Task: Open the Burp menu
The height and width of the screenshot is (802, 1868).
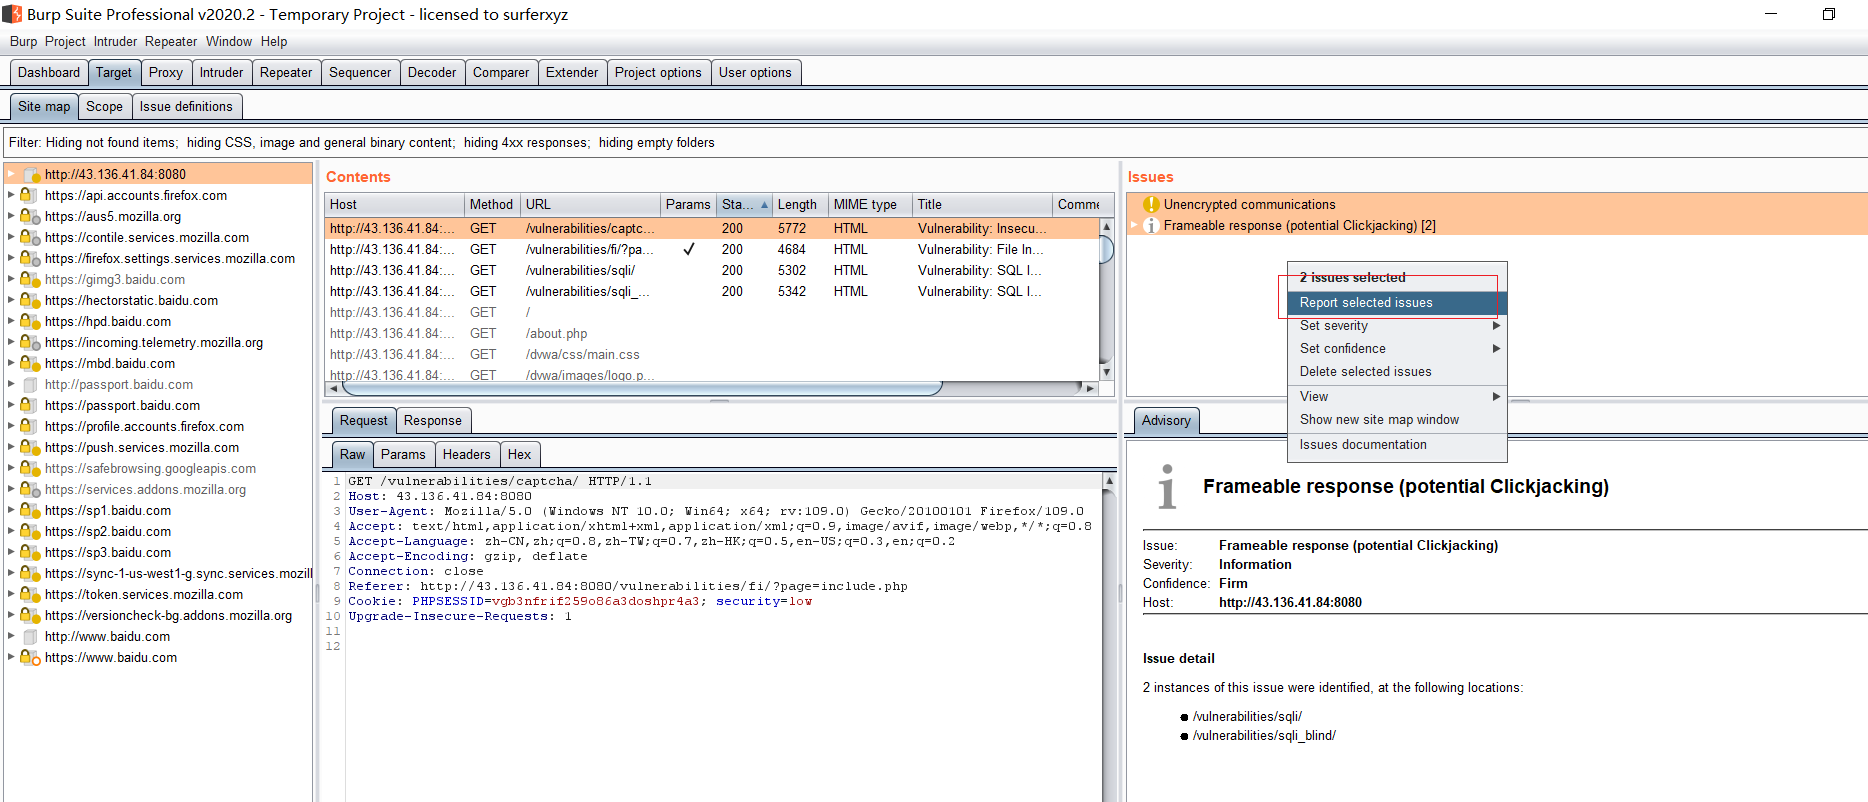Action: pyautogui.click(x=23, y=42)
